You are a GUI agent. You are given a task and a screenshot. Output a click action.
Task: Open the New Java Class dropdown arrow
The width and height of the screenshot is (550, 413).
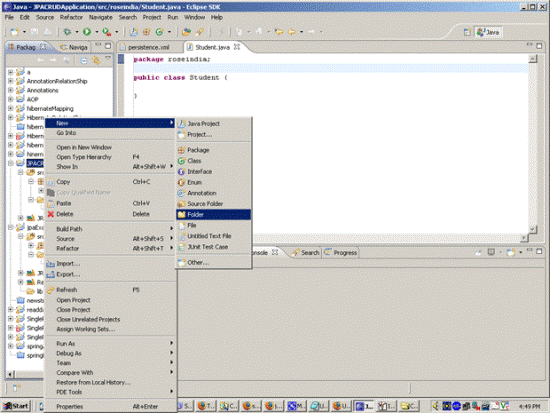pos(169,32)
